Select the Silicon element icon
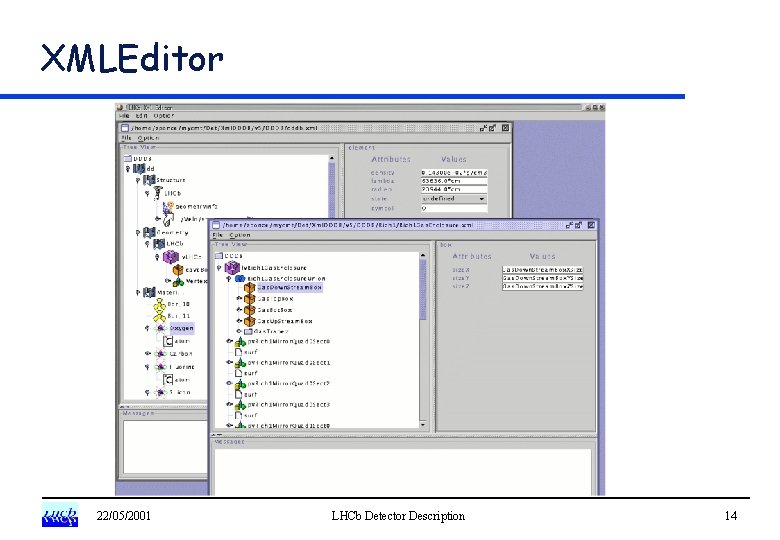 [x=160, y=392]
